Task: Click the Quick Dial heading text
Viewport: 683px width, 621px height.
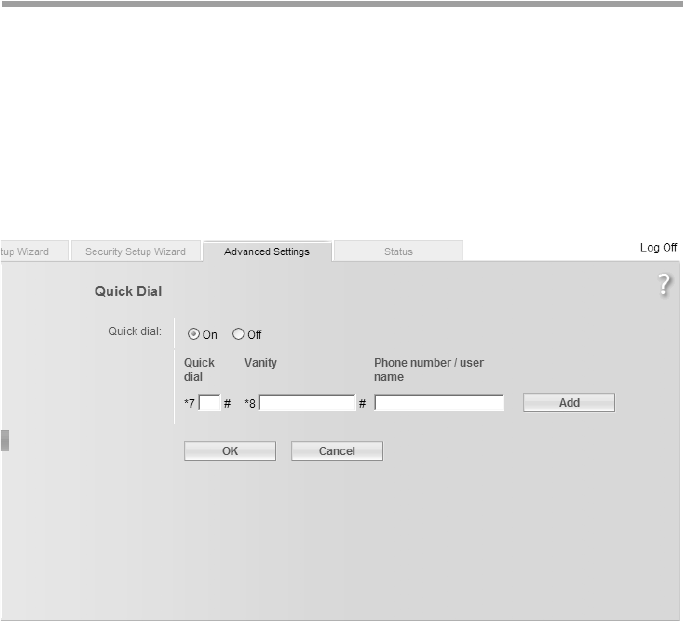Action: 128,291
